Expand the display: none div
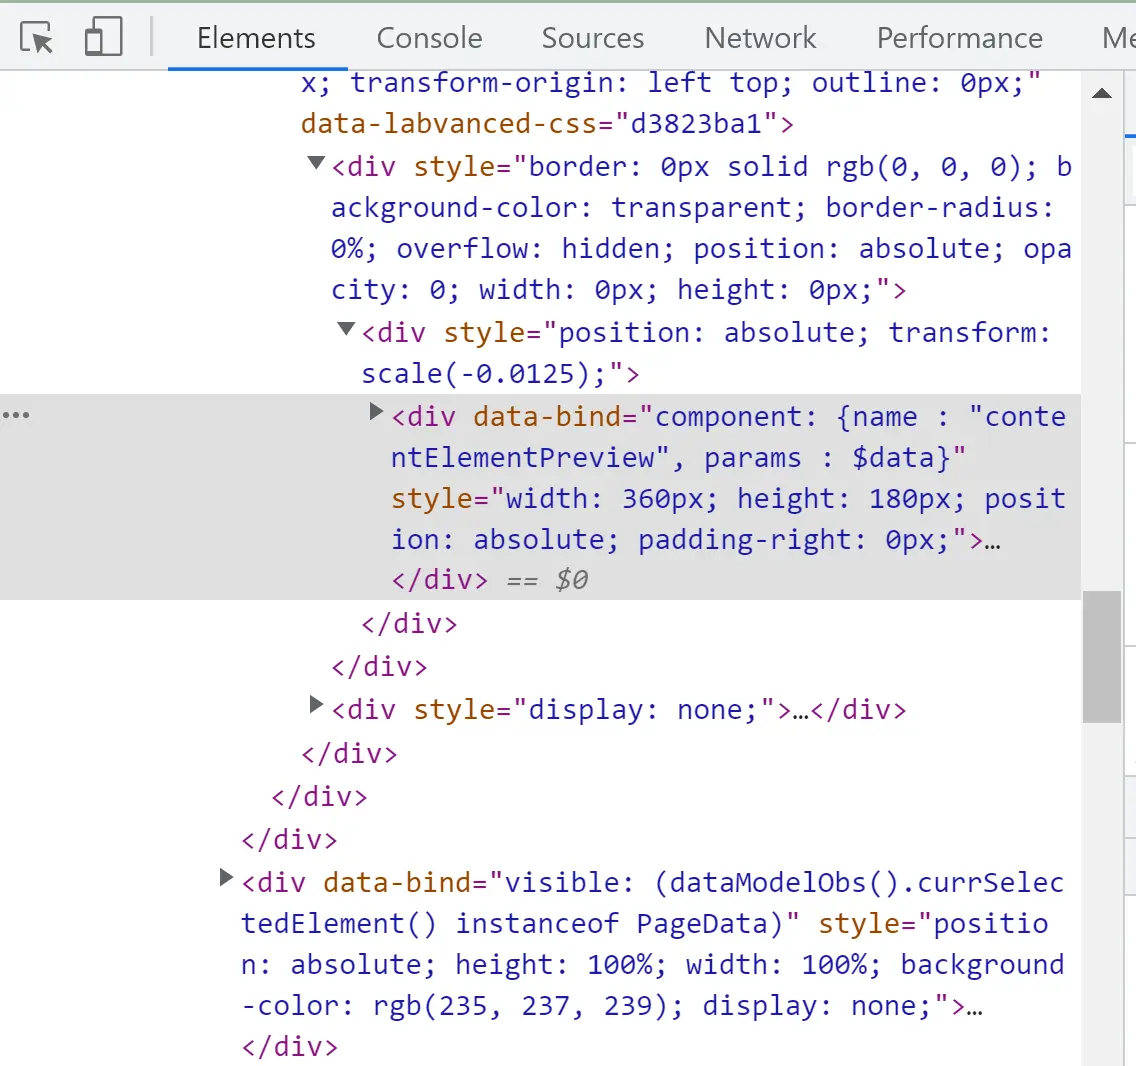This screenshot has height=1066, width=1136. click(x=317, y=705)
